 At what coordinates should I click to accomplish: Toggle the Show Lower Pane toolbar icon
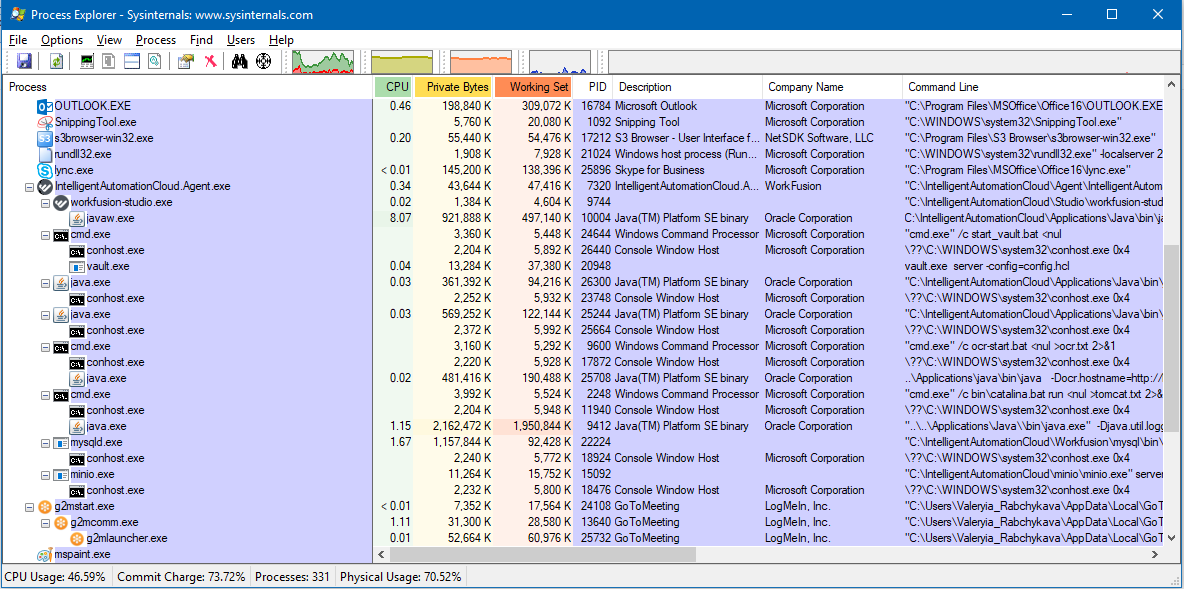(x=132, y=62)
